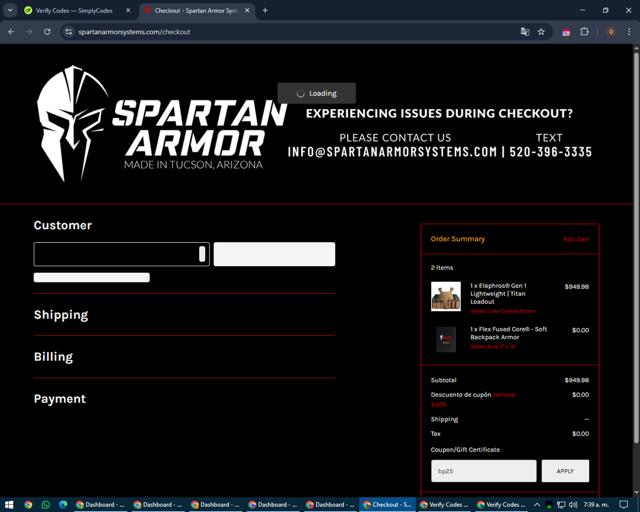
Task: Switch to the Checkout window taskbar button
Action: [x=387, y=505]
